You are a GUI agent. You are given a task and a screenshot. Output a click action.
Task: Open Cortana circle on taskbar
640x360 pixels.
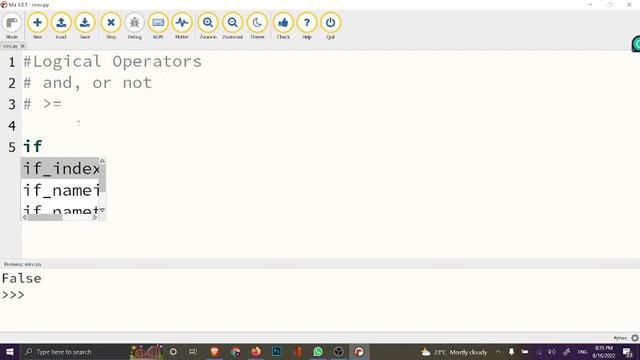click(x=173, y=352)
